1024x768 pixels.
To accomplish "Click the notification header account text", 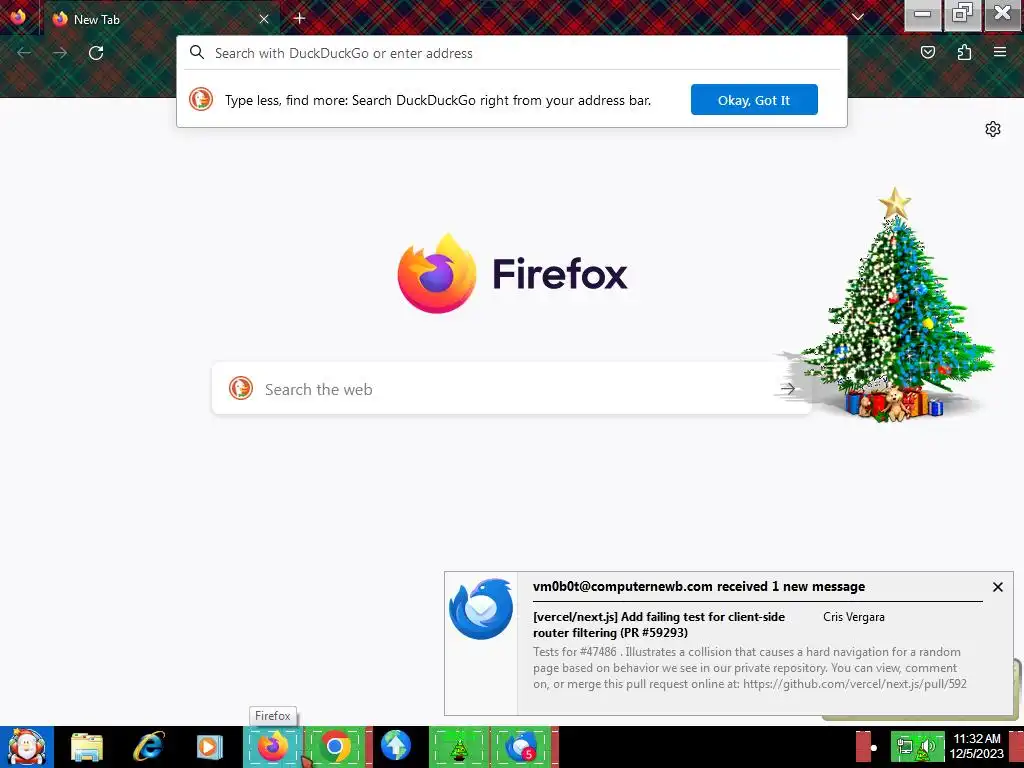I will (699, 586).
